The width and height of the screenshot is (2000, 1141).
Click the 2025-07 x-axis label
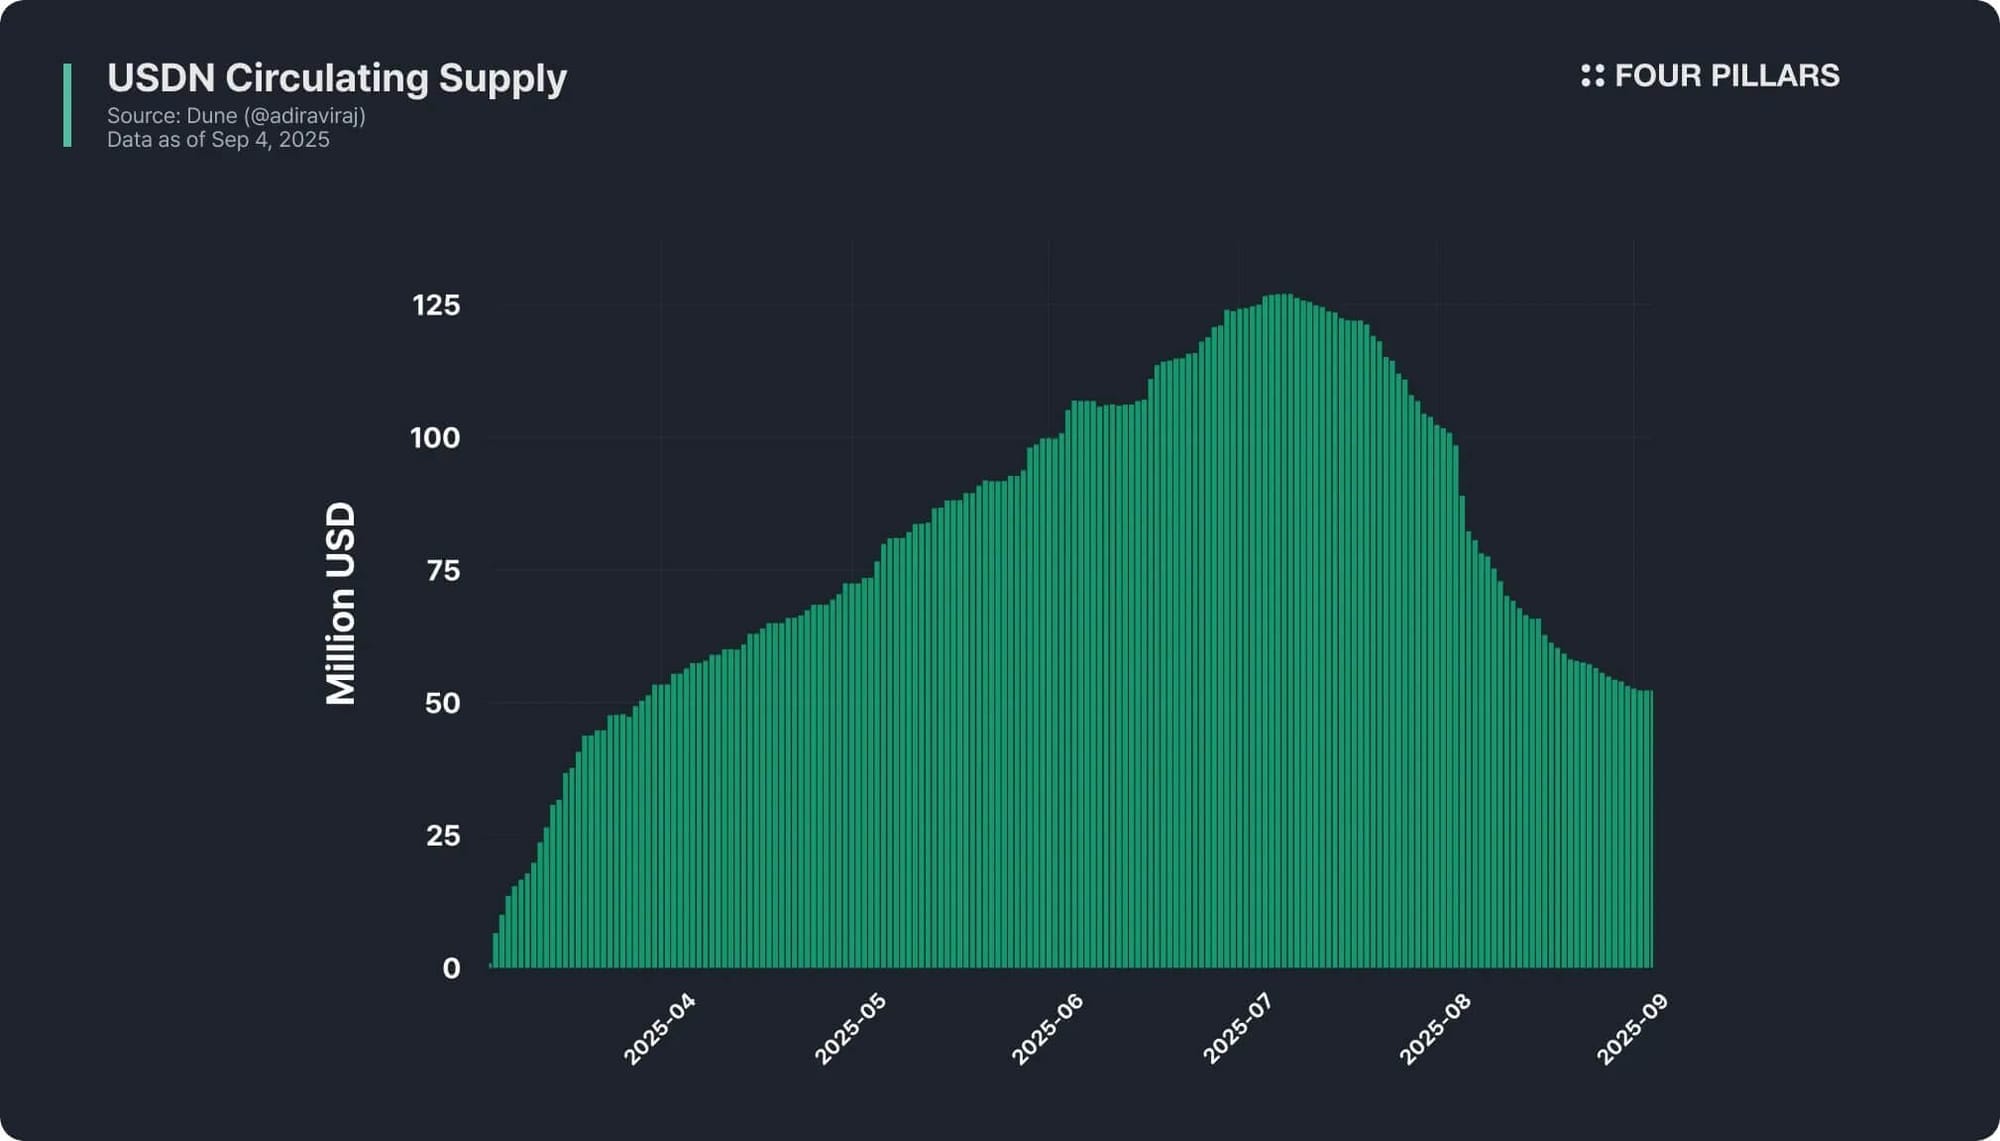click(1237, 1029)
